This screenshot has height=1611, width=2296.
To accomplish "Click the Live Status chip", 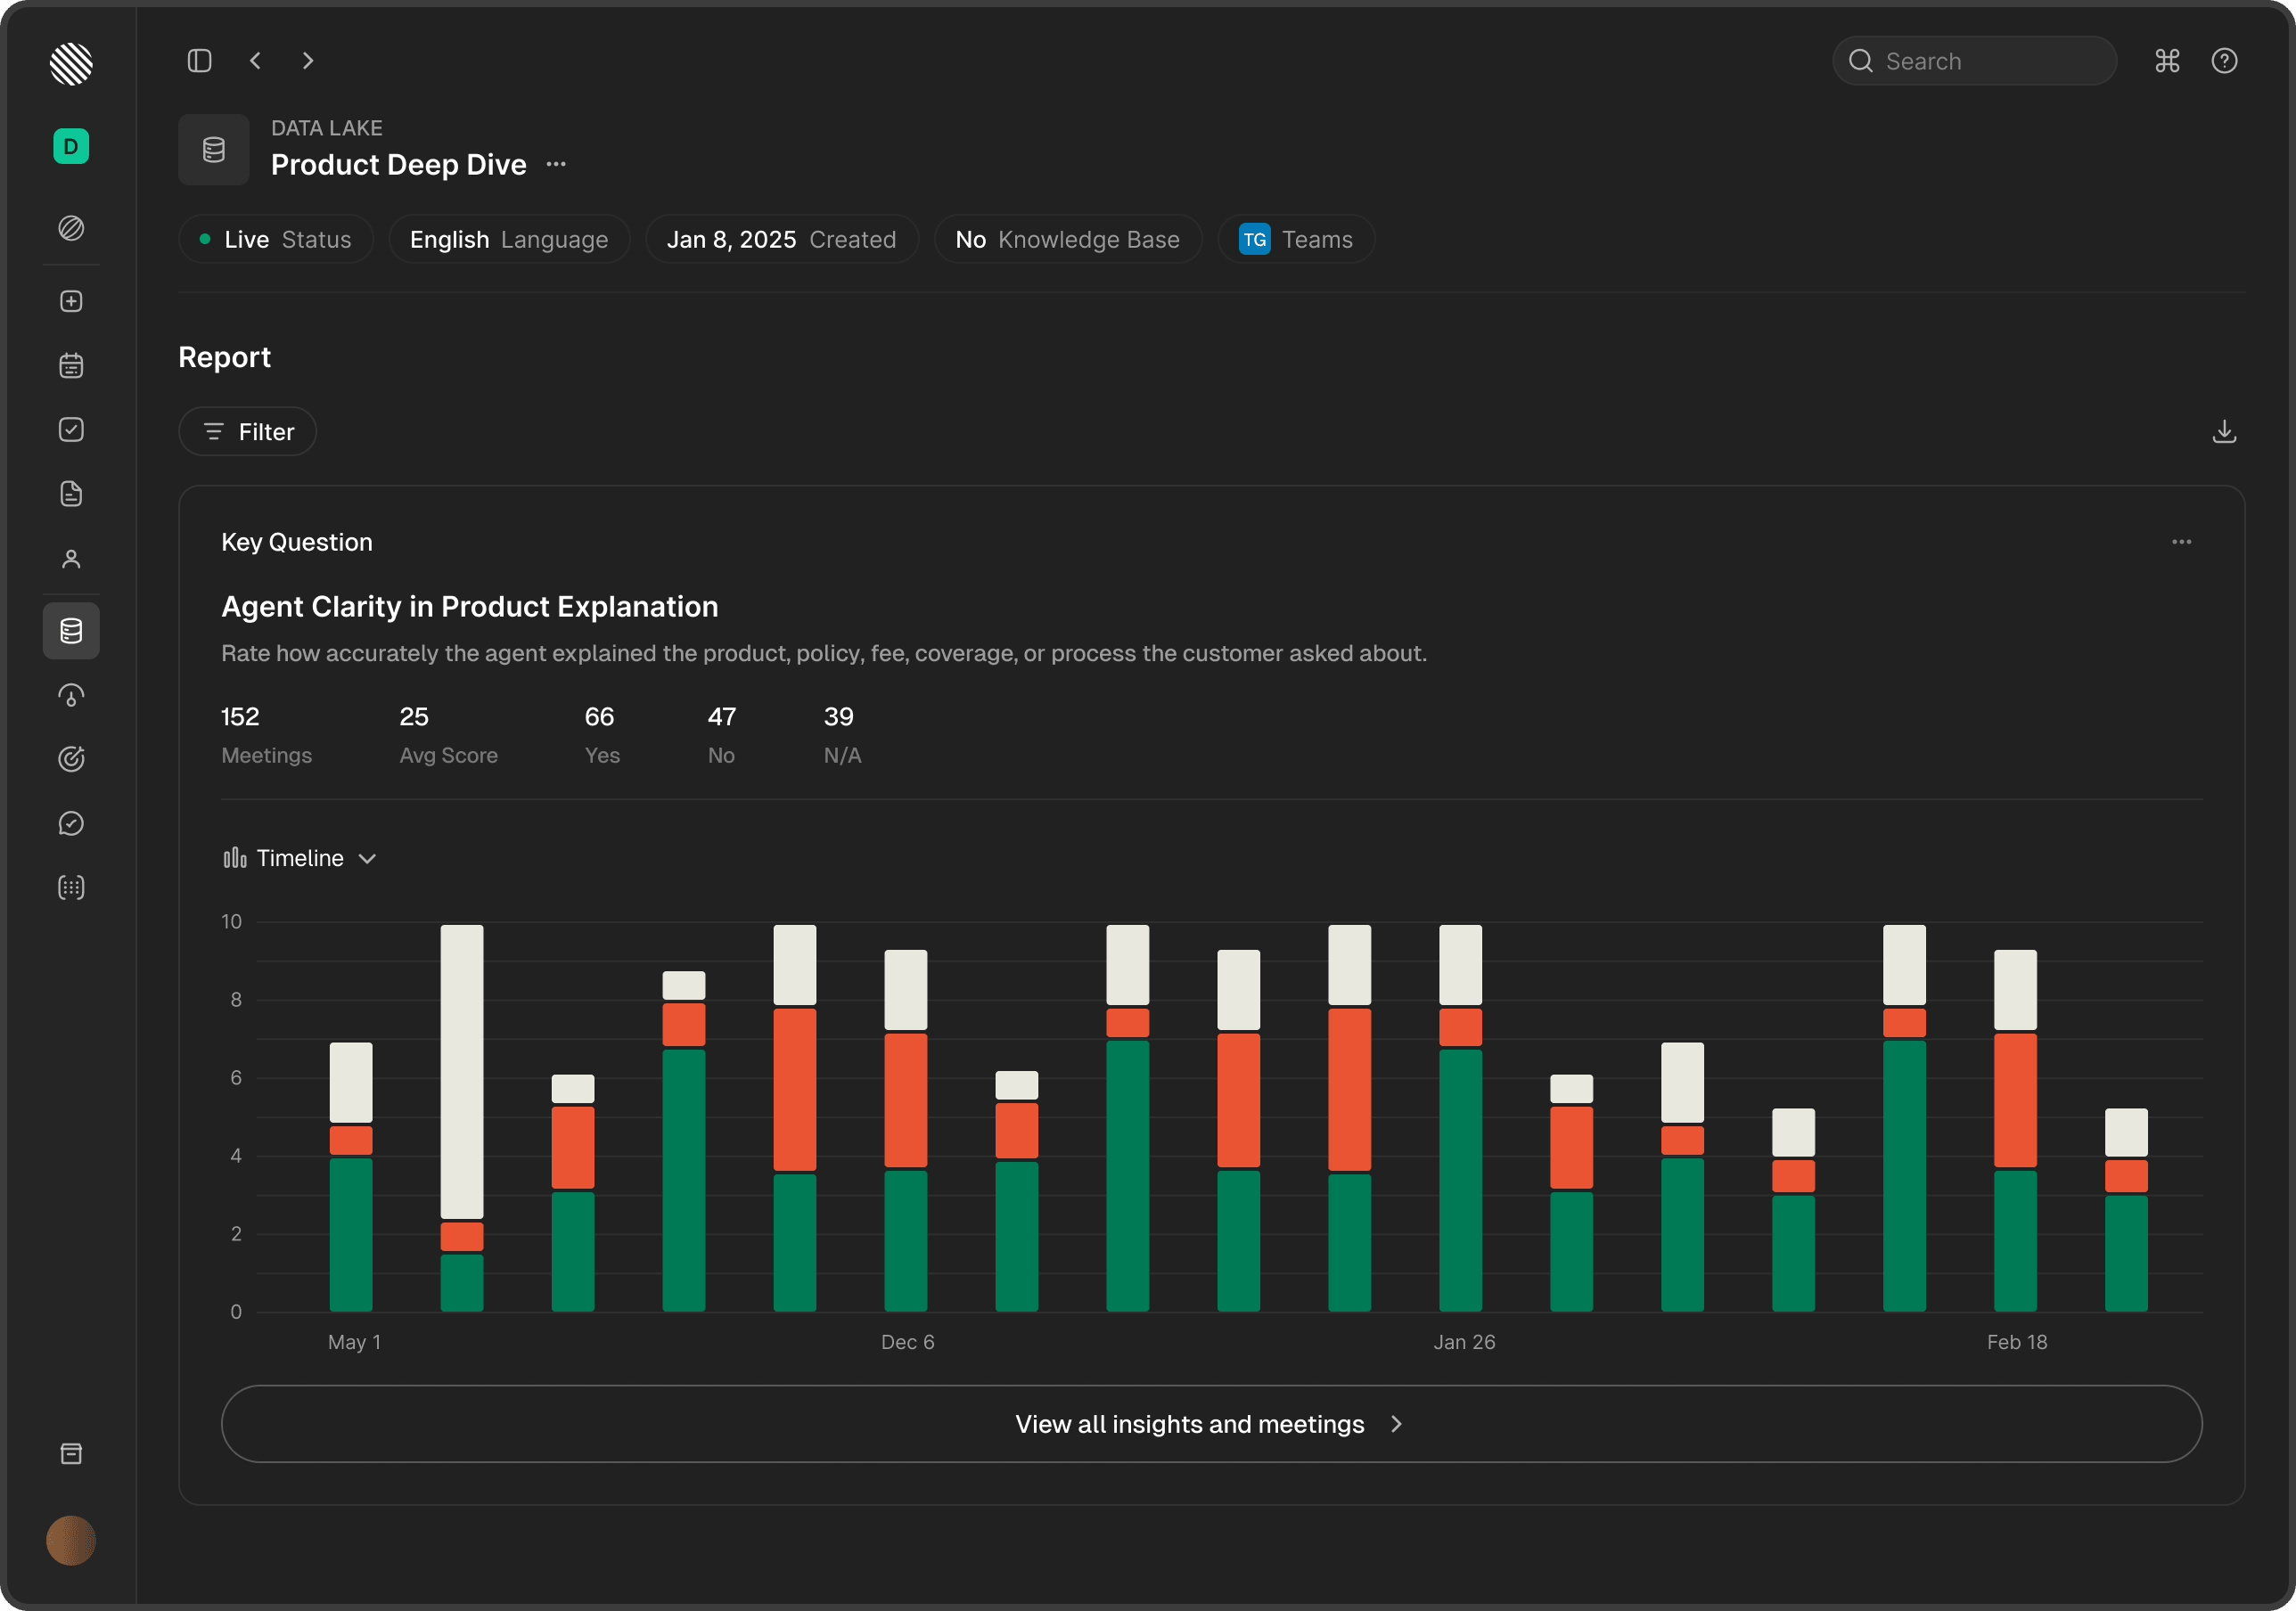I will click(276, 240).
